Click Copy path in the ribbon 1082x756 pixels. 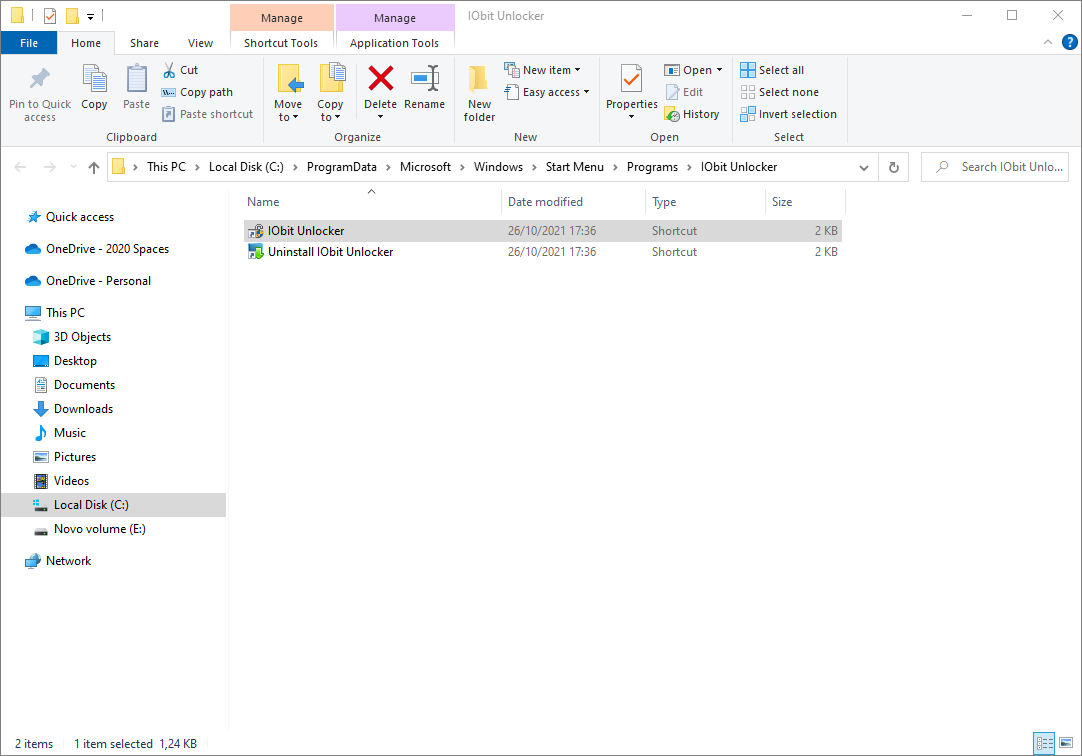[197, 92]
